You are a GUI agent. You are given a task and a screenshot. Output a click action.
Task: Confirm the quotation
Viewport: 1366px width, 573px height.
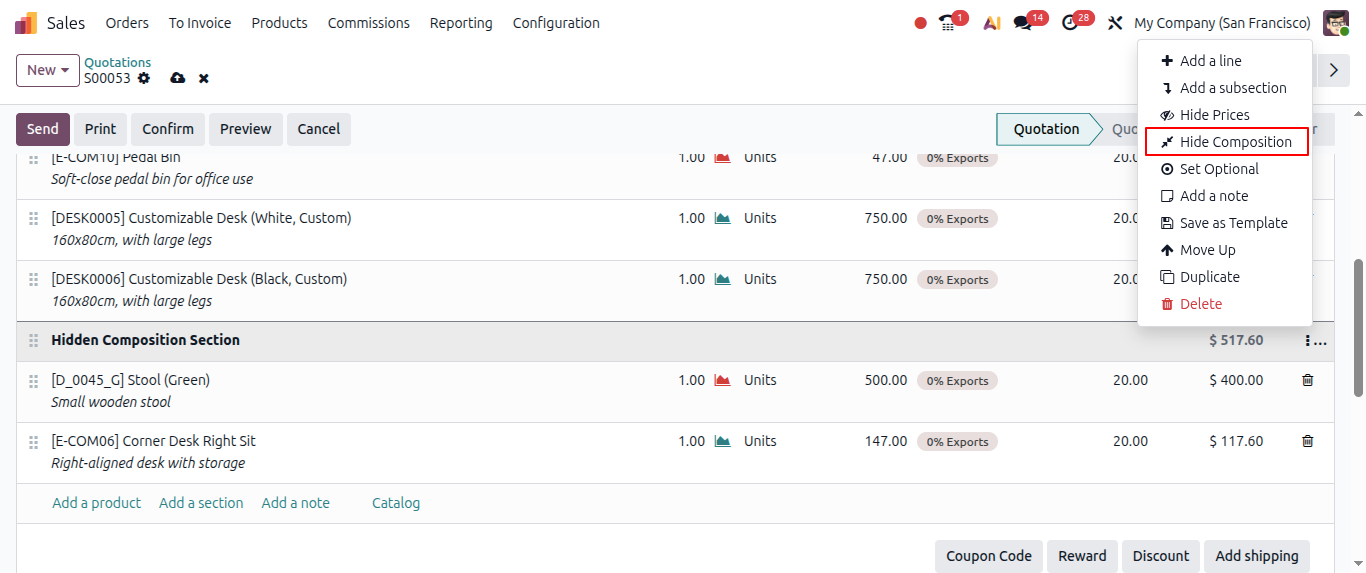[x=168, y=129]
